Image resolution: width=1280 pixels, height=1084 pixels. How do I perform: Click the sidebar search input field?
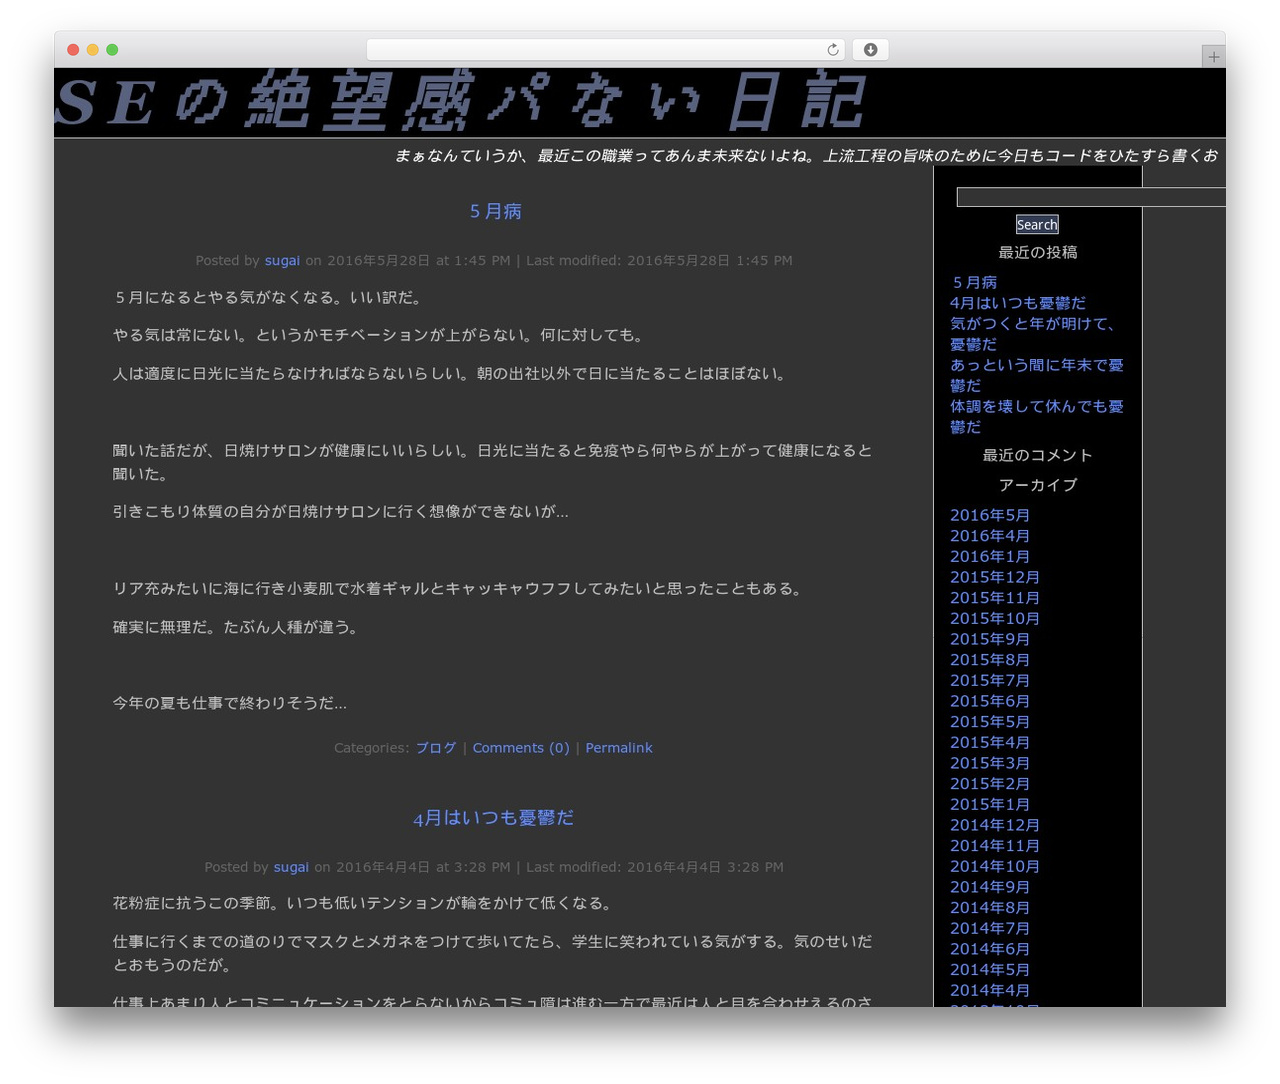pyautogui.click(x=1091, y=197)
